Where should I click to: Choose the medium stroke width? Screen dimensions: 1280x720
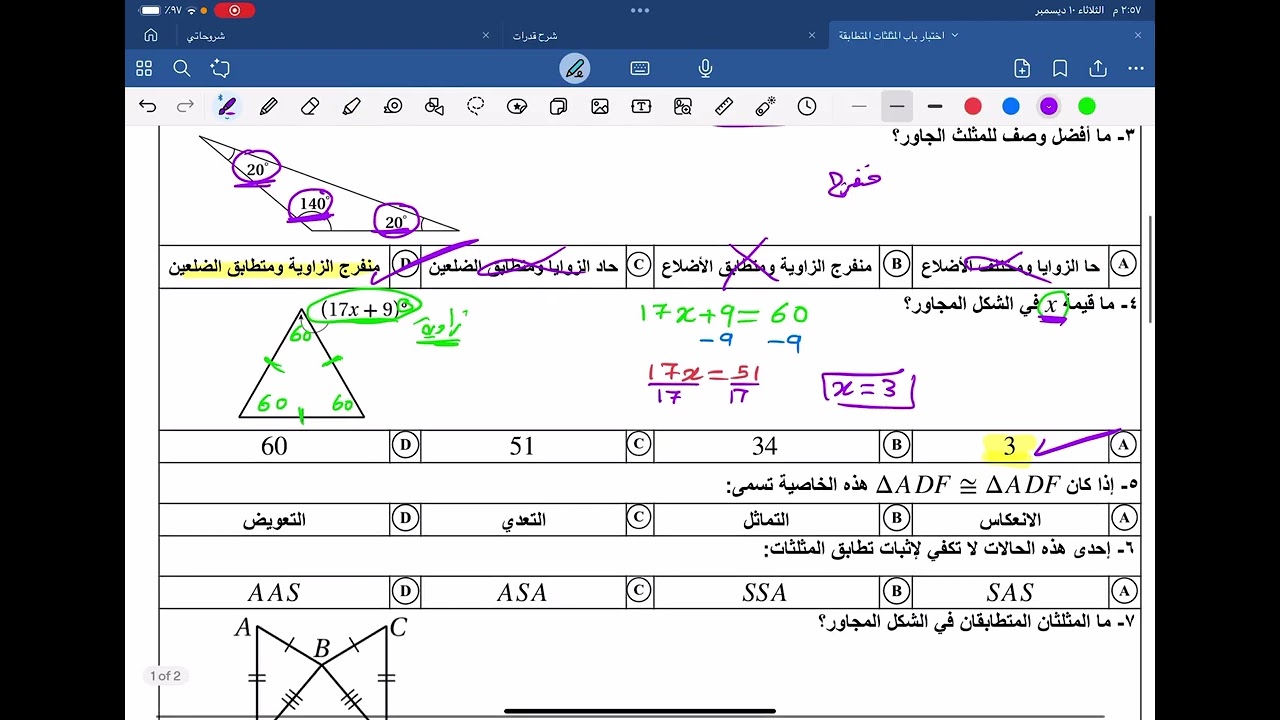click(897, 106)
